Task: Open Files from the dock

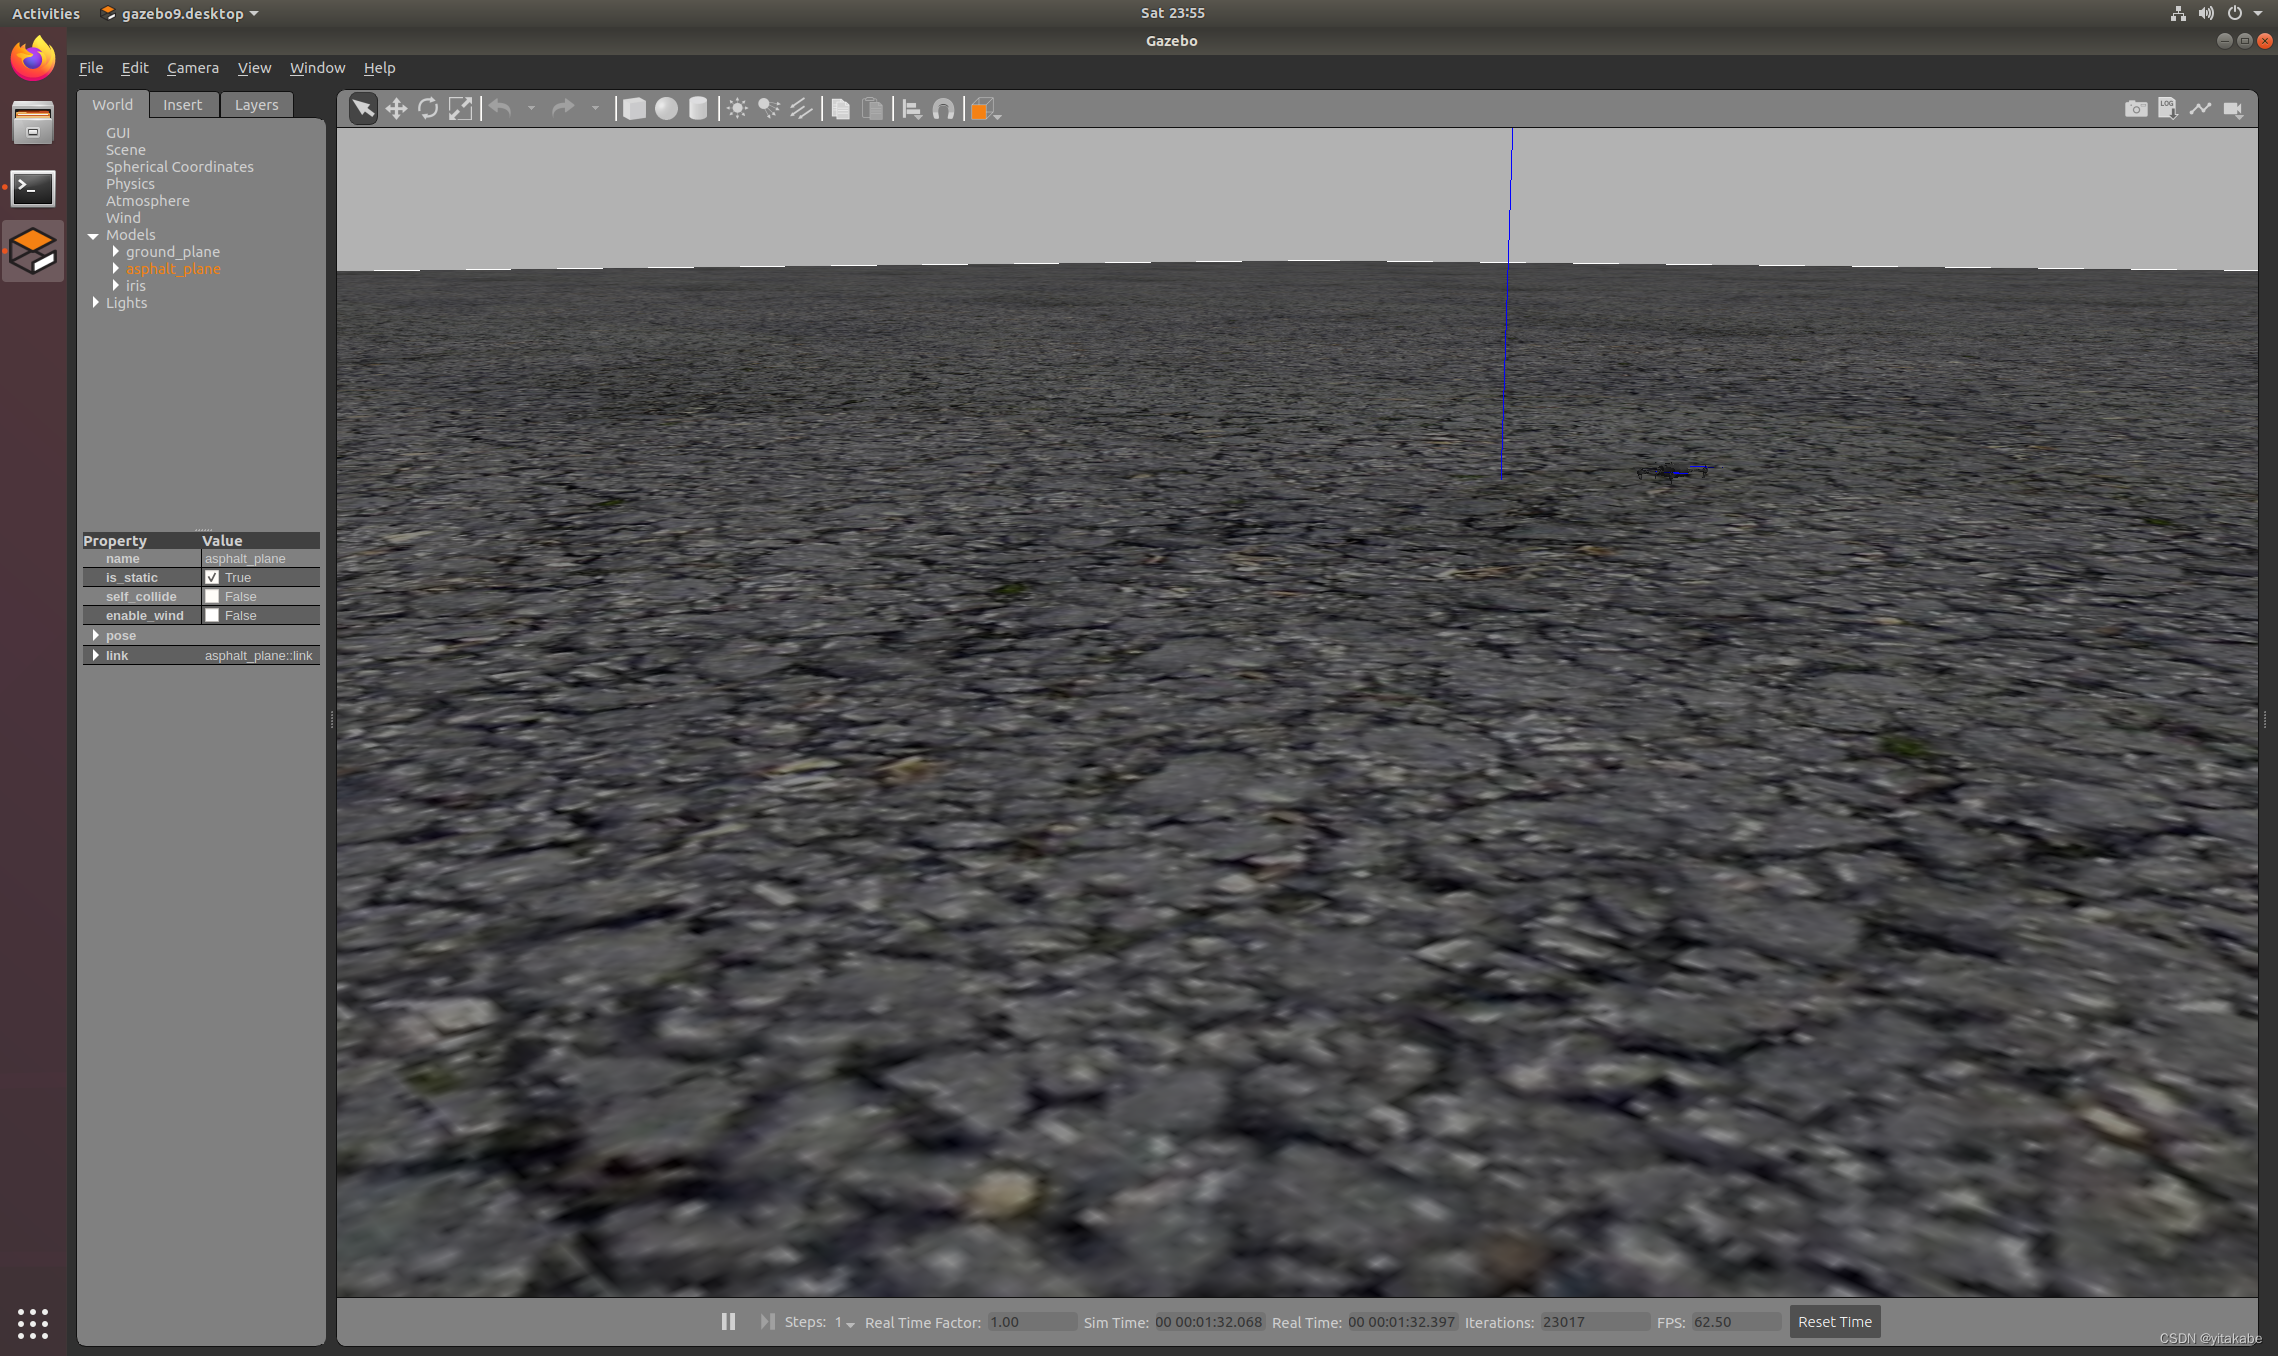Action: click(33, 122)
